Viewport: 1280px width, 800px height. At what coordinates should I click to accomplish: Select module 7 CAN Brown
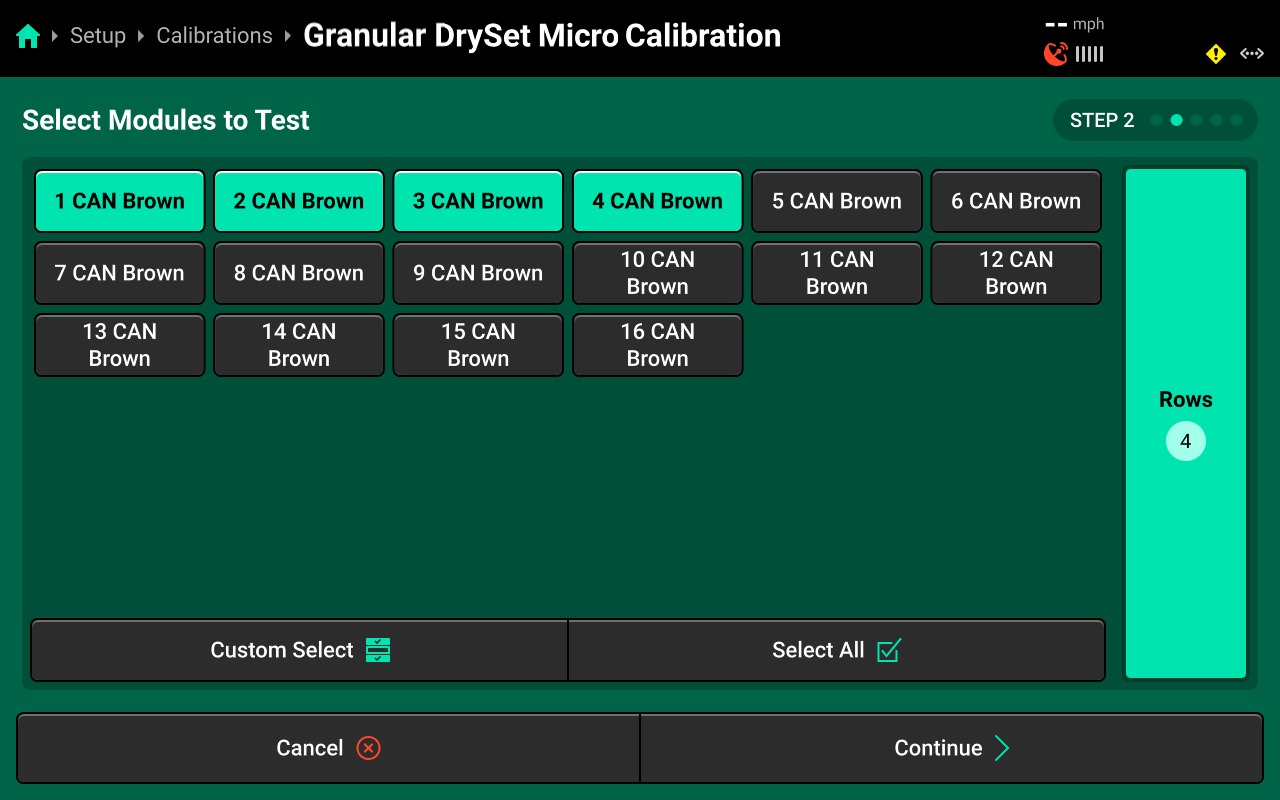click(x=120, y=273)
